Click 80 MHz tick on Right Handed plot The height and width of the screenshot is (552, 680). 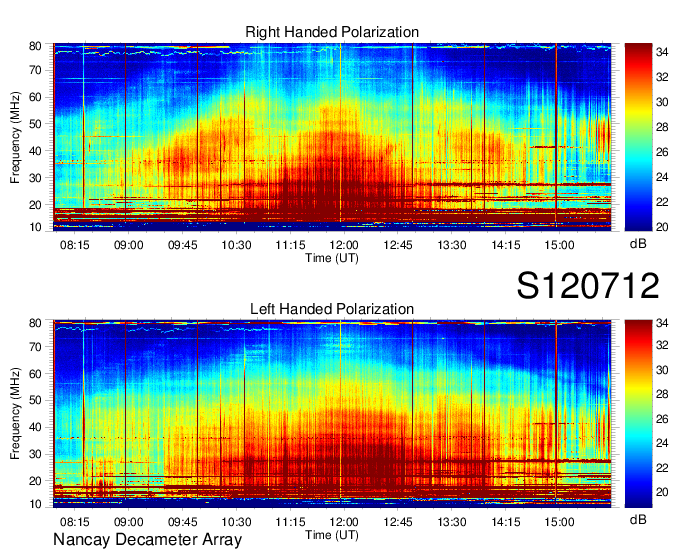tap(35, 46)
